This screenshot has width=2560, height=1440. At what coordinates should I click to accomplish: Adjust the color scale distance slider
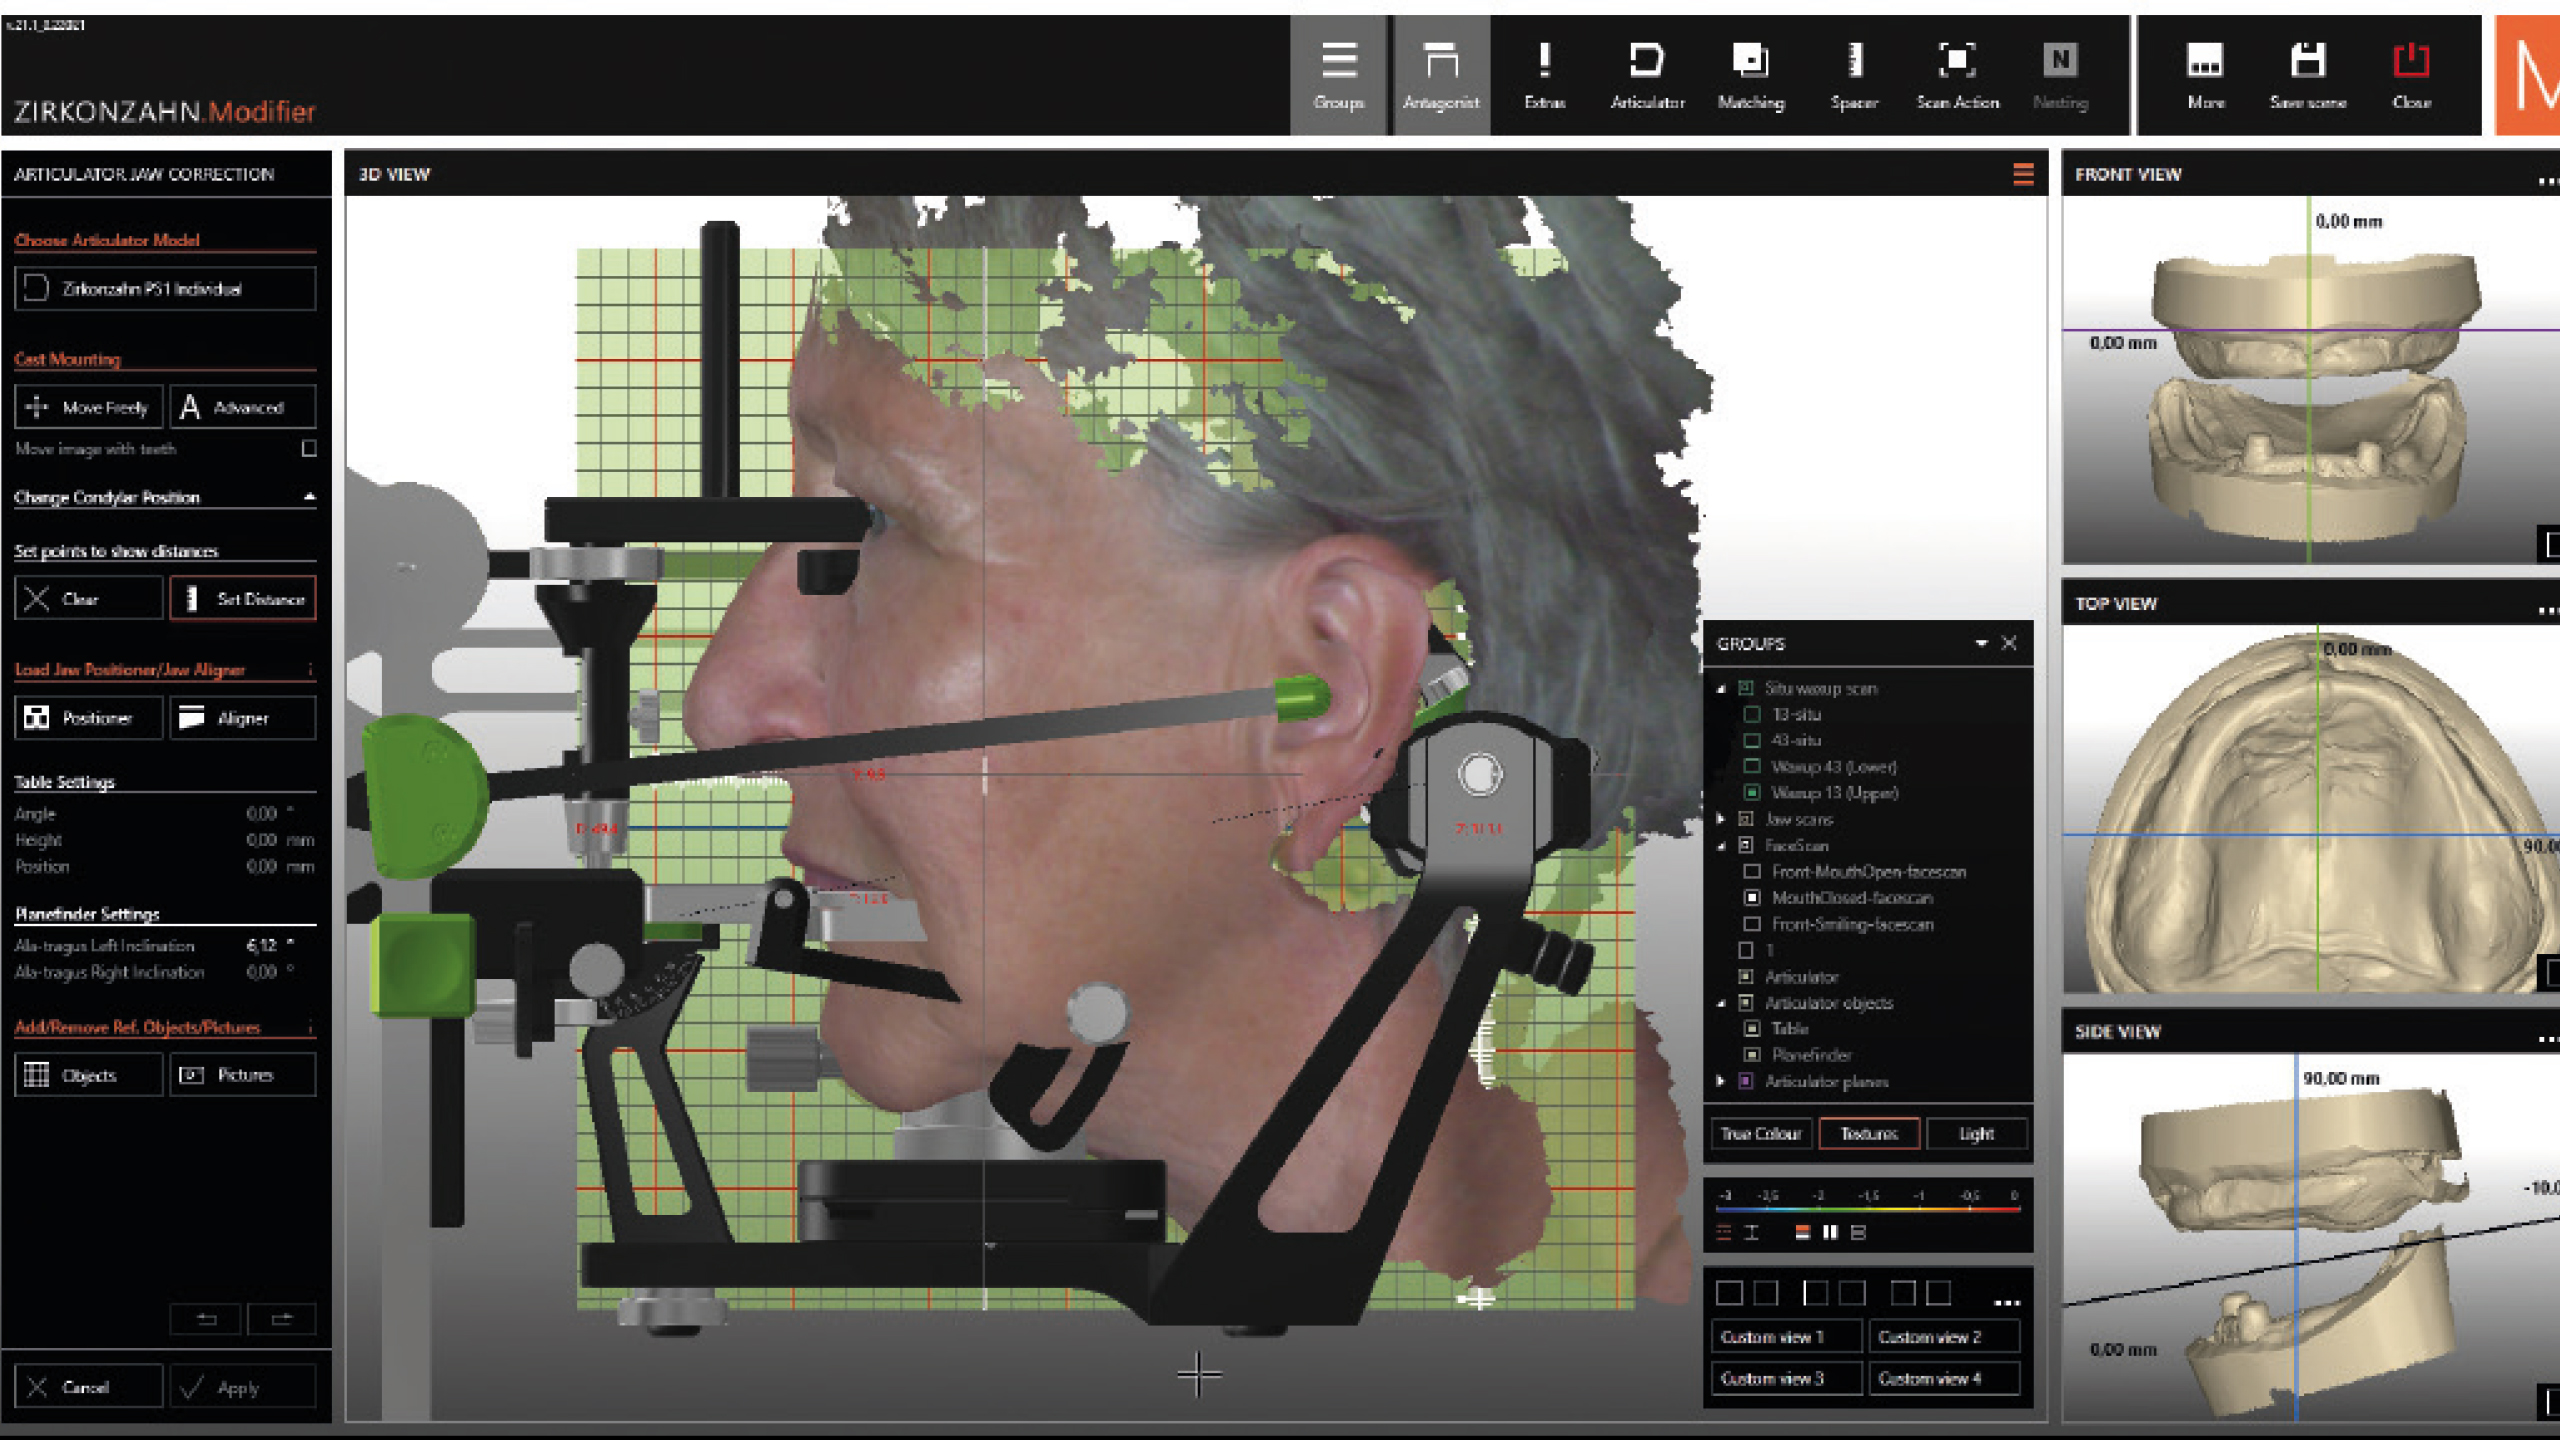(1867, 1210)
